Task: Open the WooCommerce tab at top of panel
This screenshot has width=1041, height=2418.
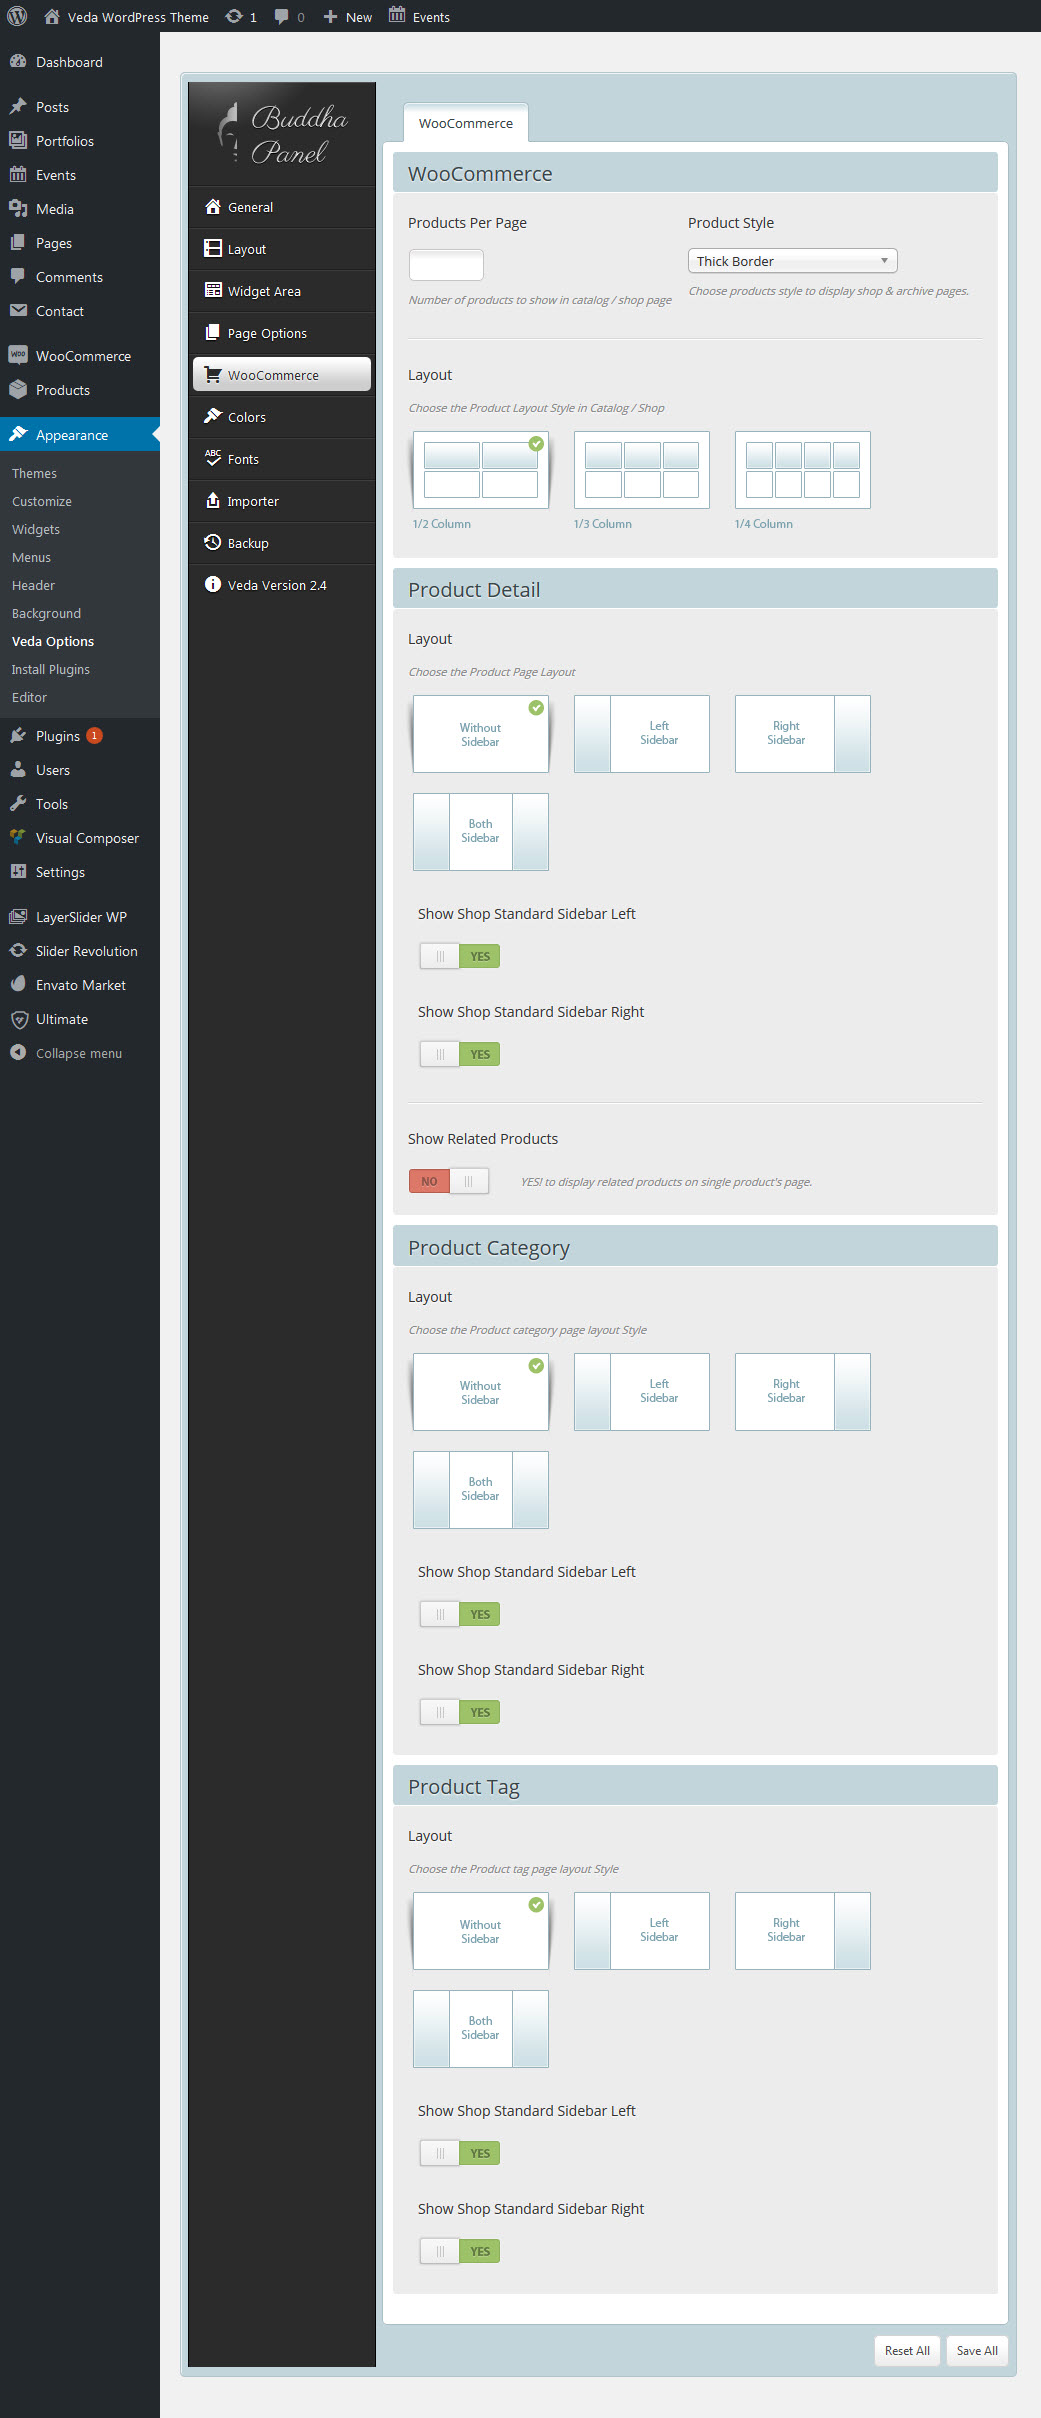Action: (466, 123)
